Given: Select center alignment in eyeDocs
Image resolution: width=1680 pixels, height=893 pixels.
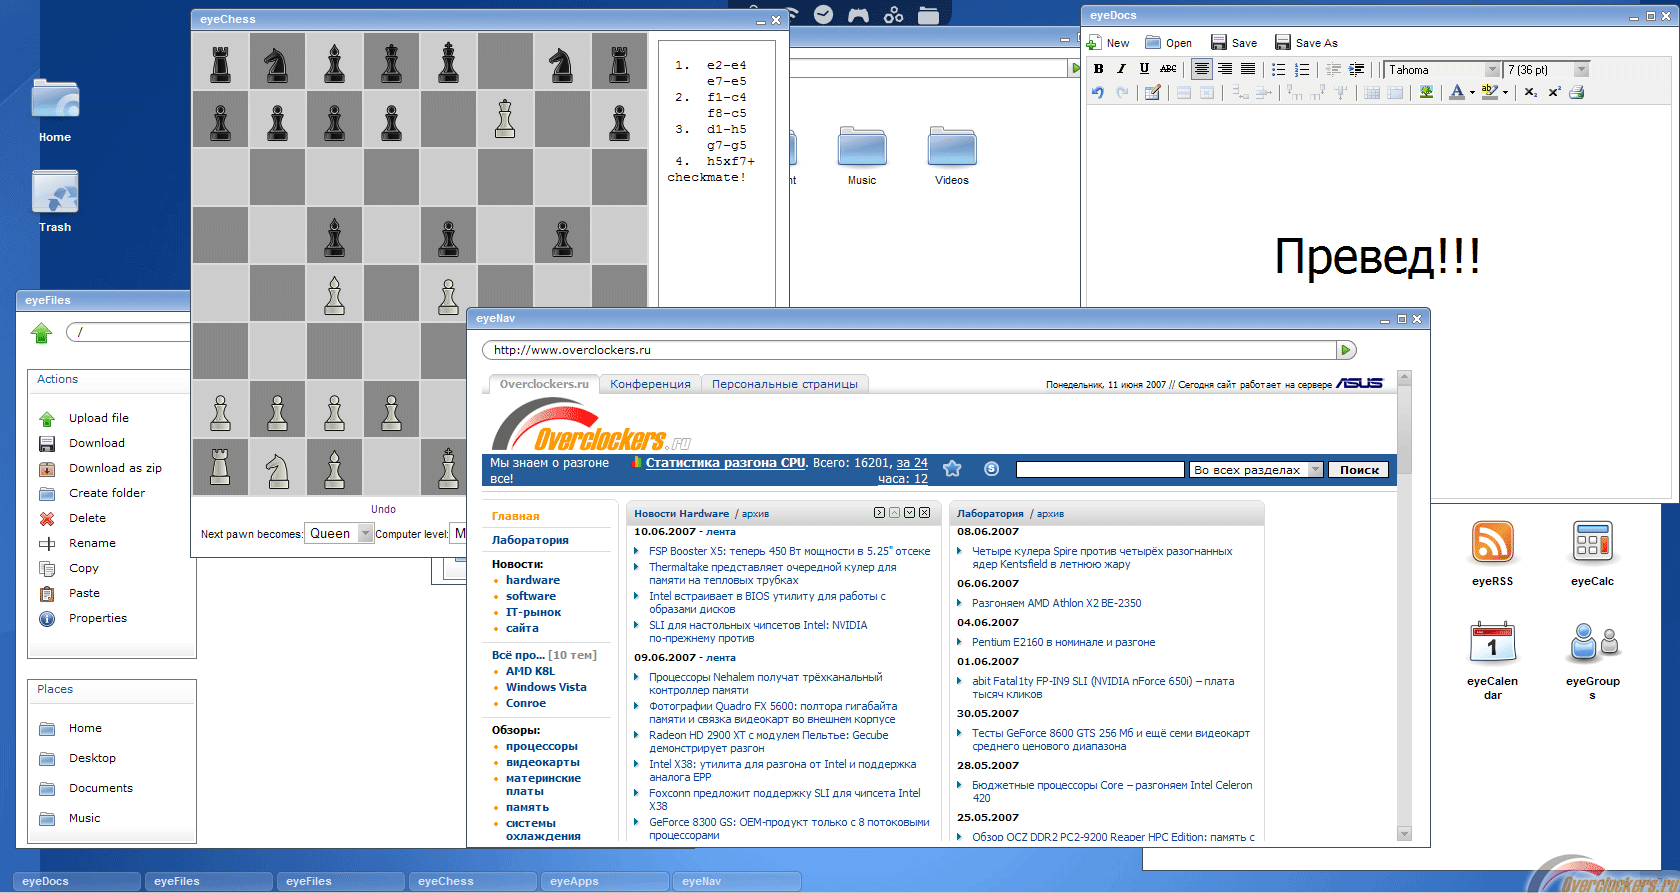Looking at the screenshot, I should click(x=1202, y=69).
